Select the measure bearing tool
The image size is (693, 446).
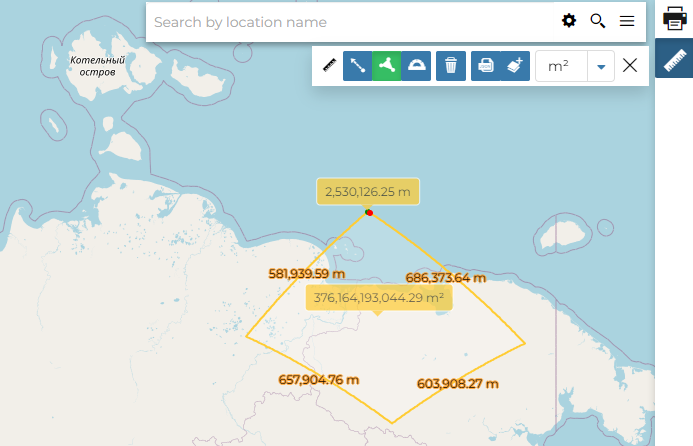pos(416,66)
